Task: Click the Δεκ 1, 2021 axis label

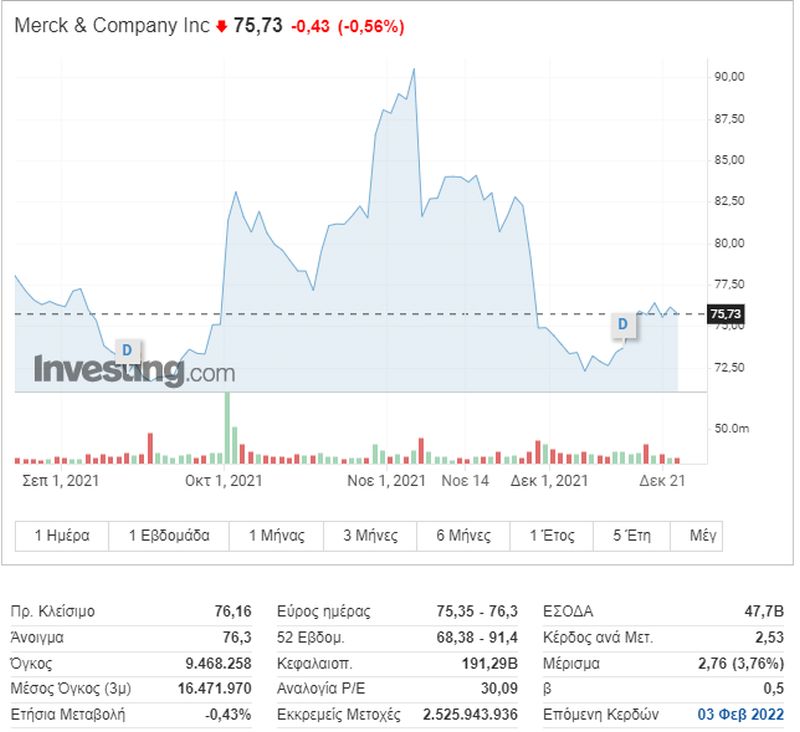Action: (549, 481)
